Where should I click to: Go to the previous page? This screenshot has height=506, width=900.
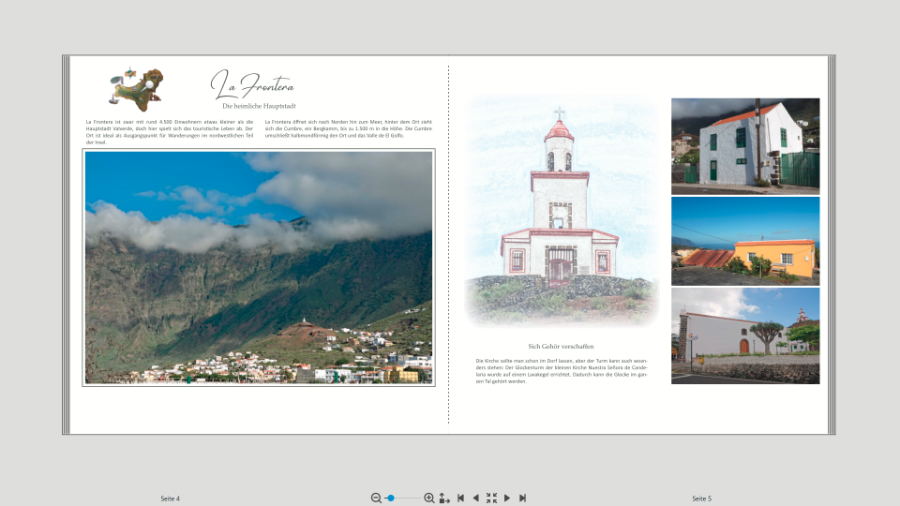pos(476,498)
